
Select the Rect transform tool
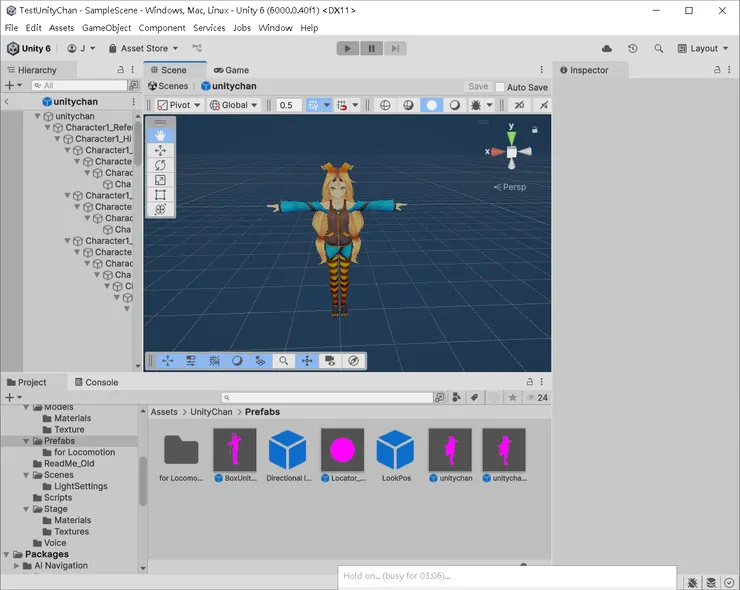coord(160,195)
